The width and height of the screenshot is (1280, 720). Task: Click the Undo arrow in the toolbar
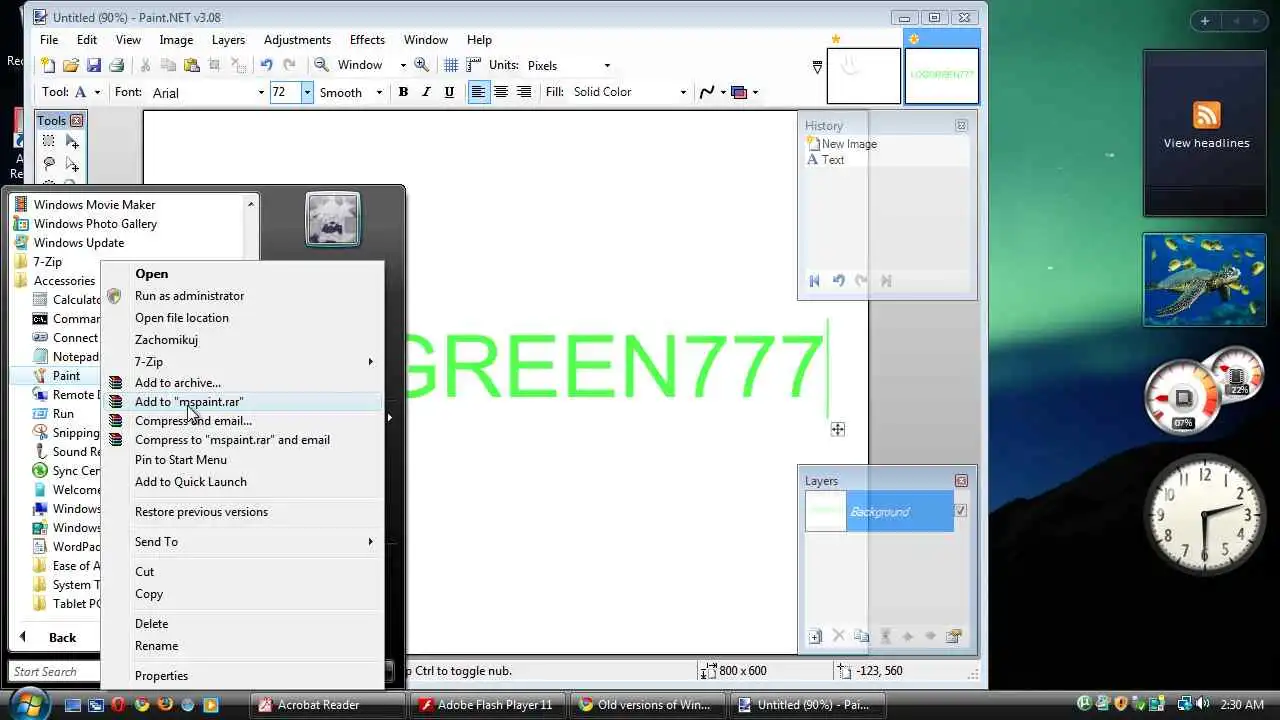(x=266, y=65)
